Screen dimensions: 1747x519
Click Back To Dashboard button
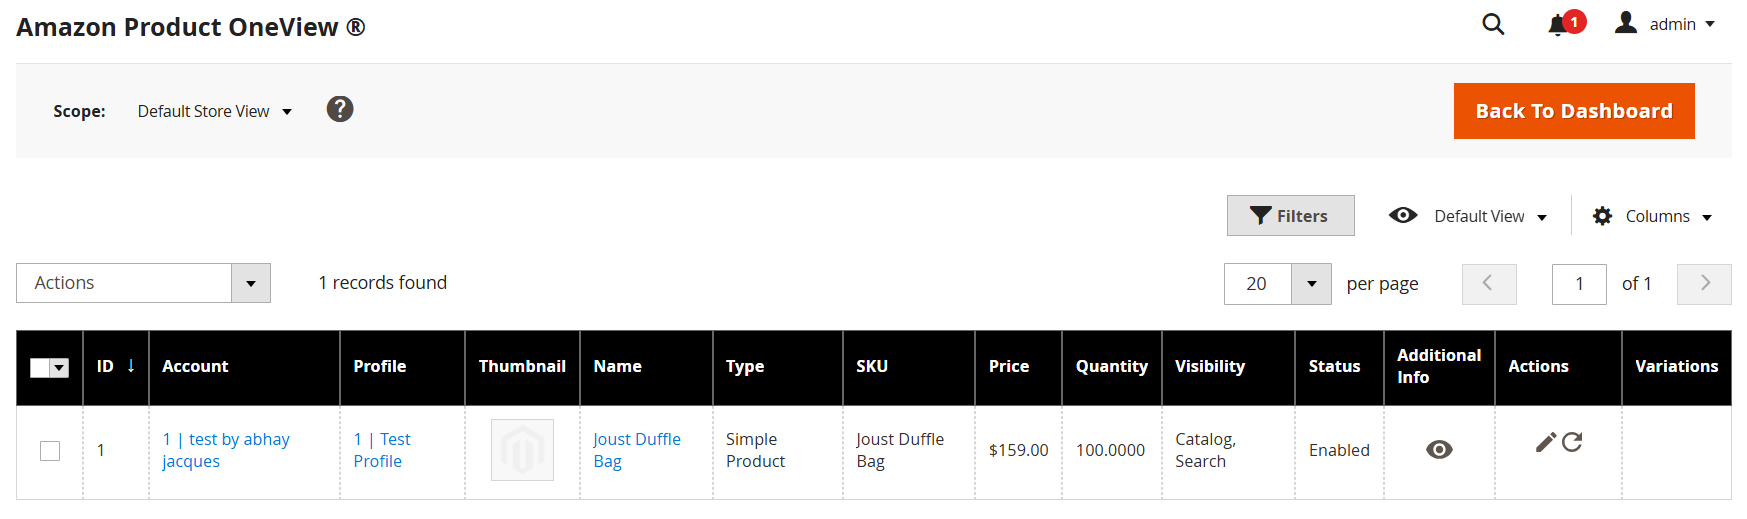pos(1573,111)
